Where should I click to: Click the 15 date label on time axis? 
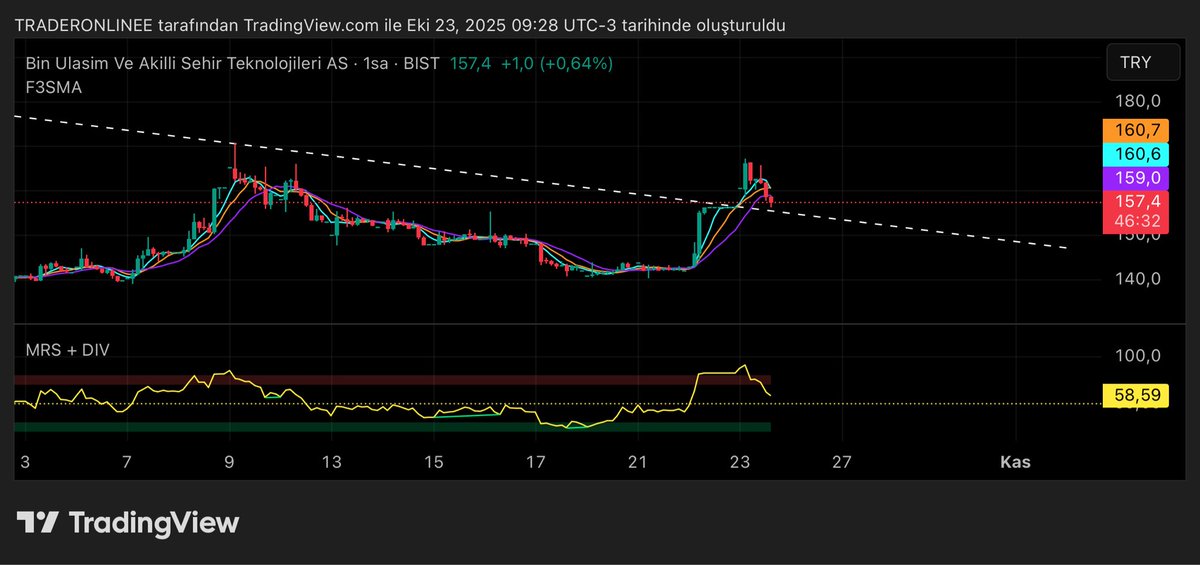[434, 461]
